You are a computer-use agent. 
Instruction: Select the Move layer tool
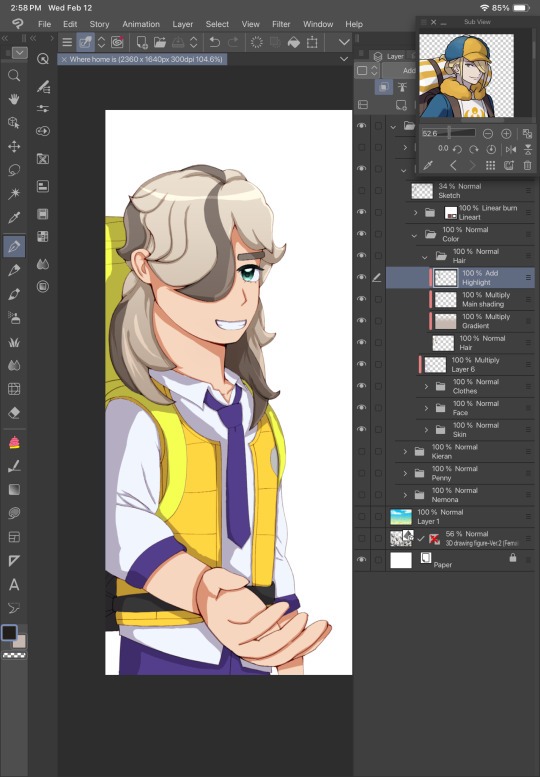click(14, 147)
